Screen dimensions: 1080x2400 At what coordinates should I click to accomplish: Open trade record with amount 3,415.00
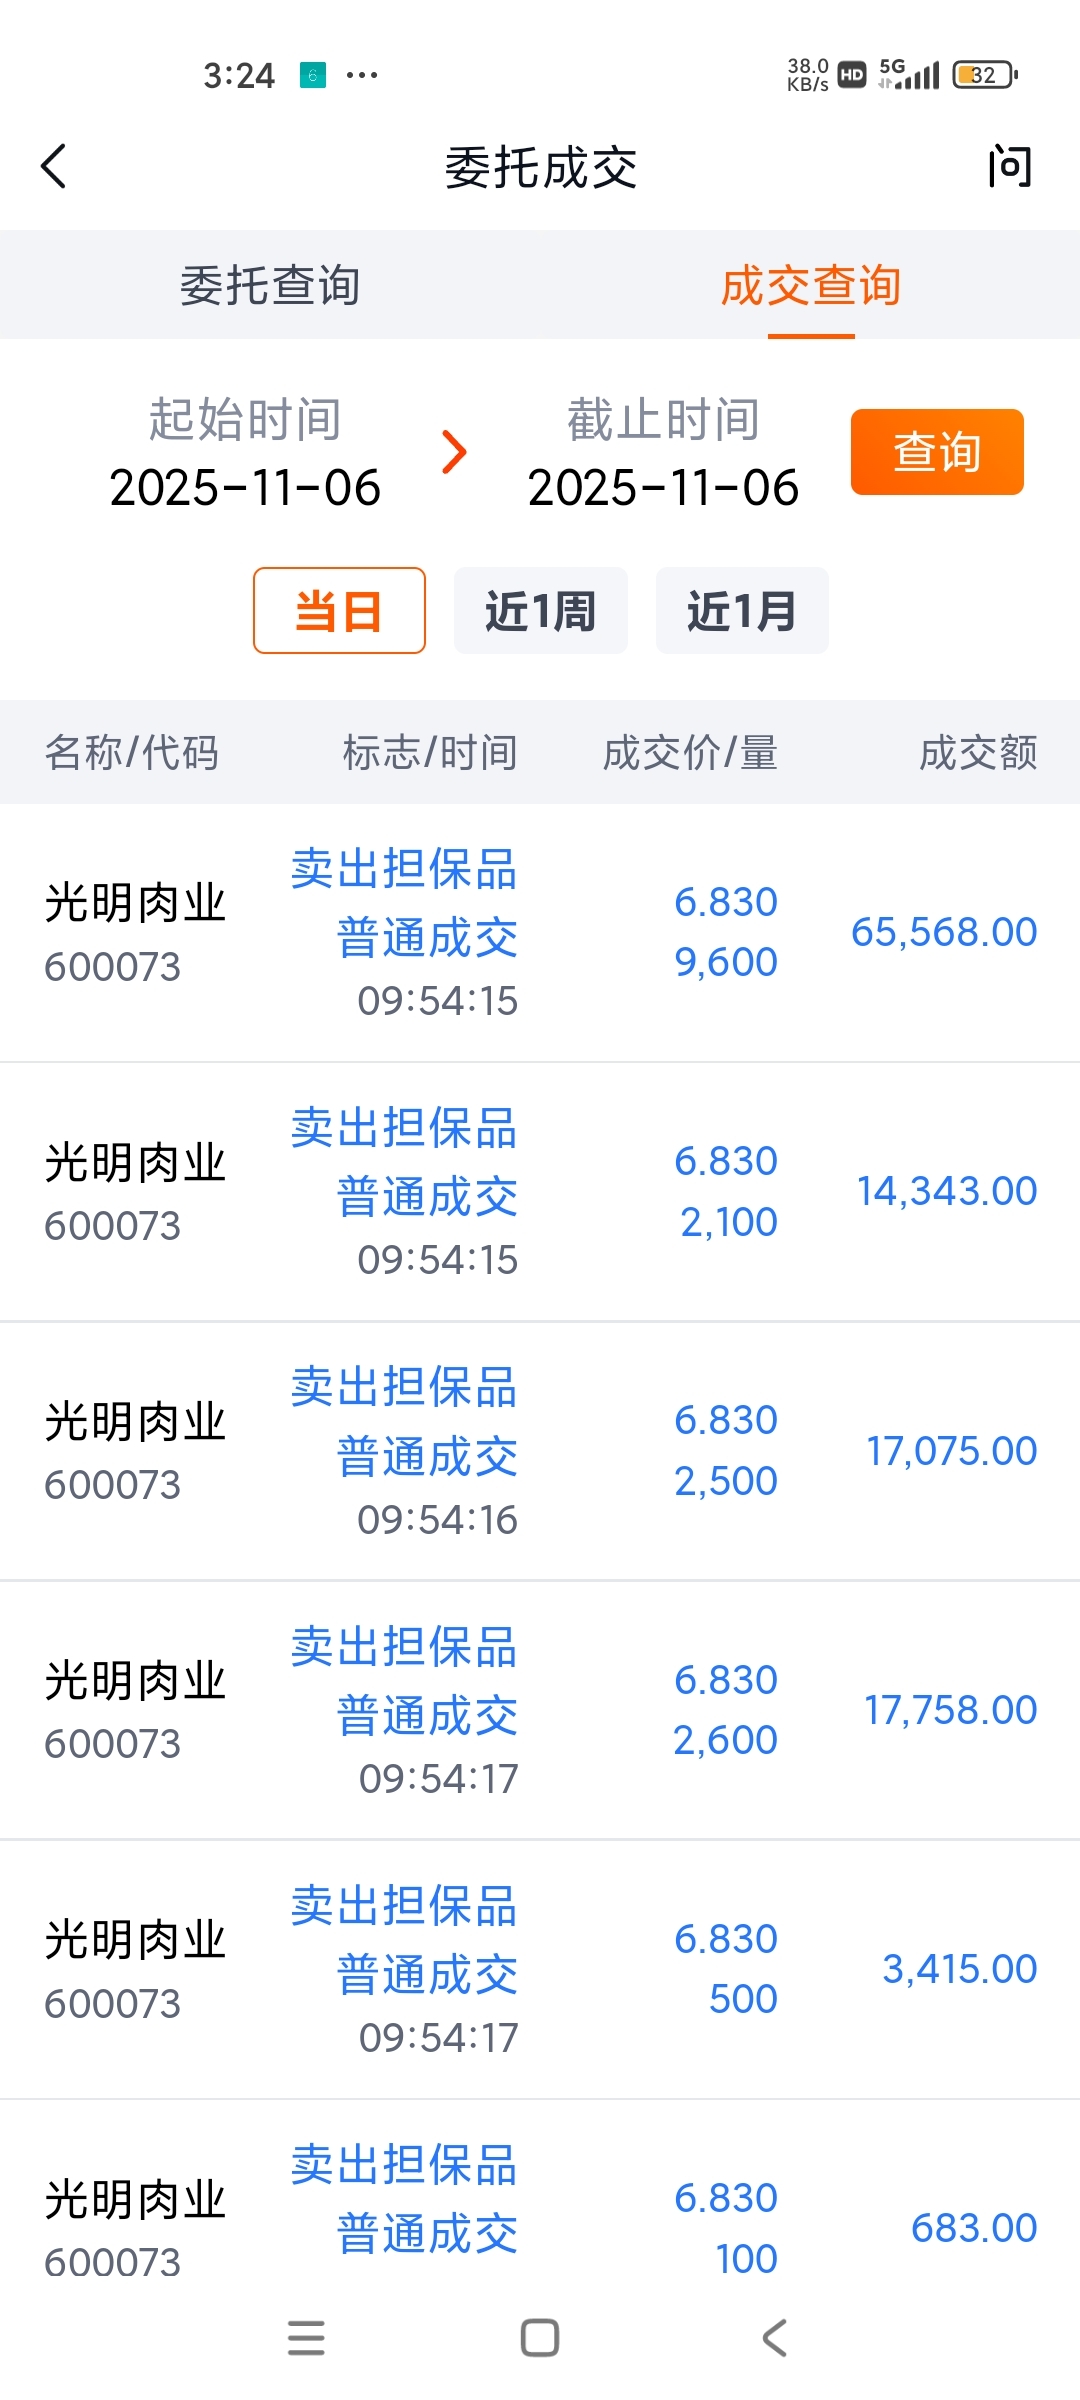coord(540,1970)
